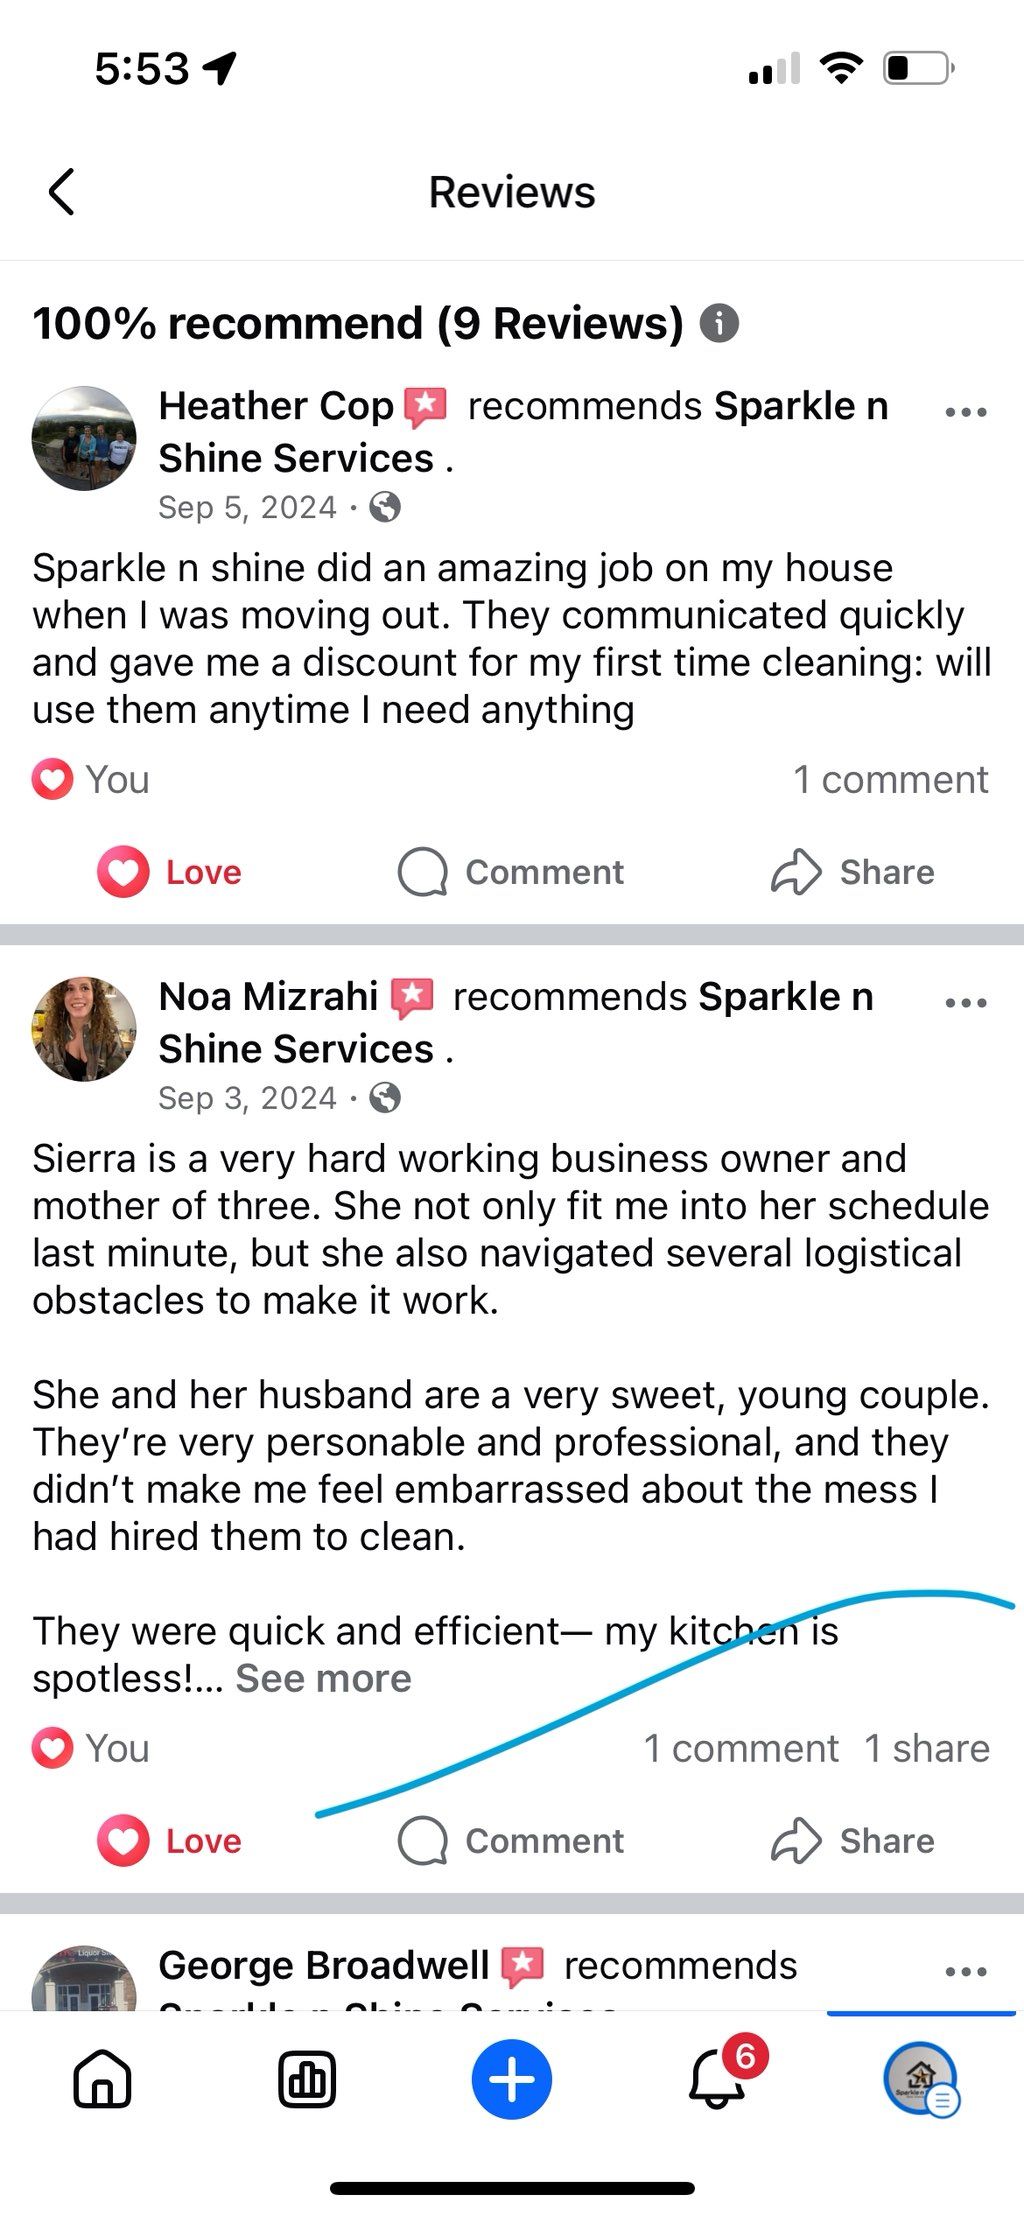
Task: Comment on Heather Cop's review
Action: point(511,872)
